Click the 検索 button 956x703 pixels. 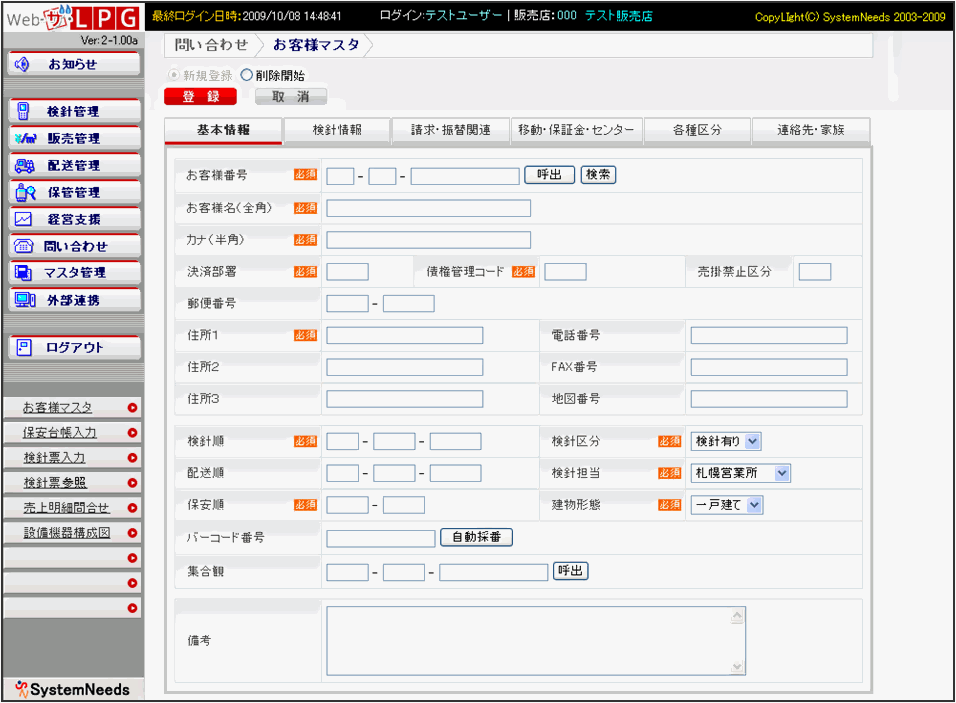click(598, 175)
